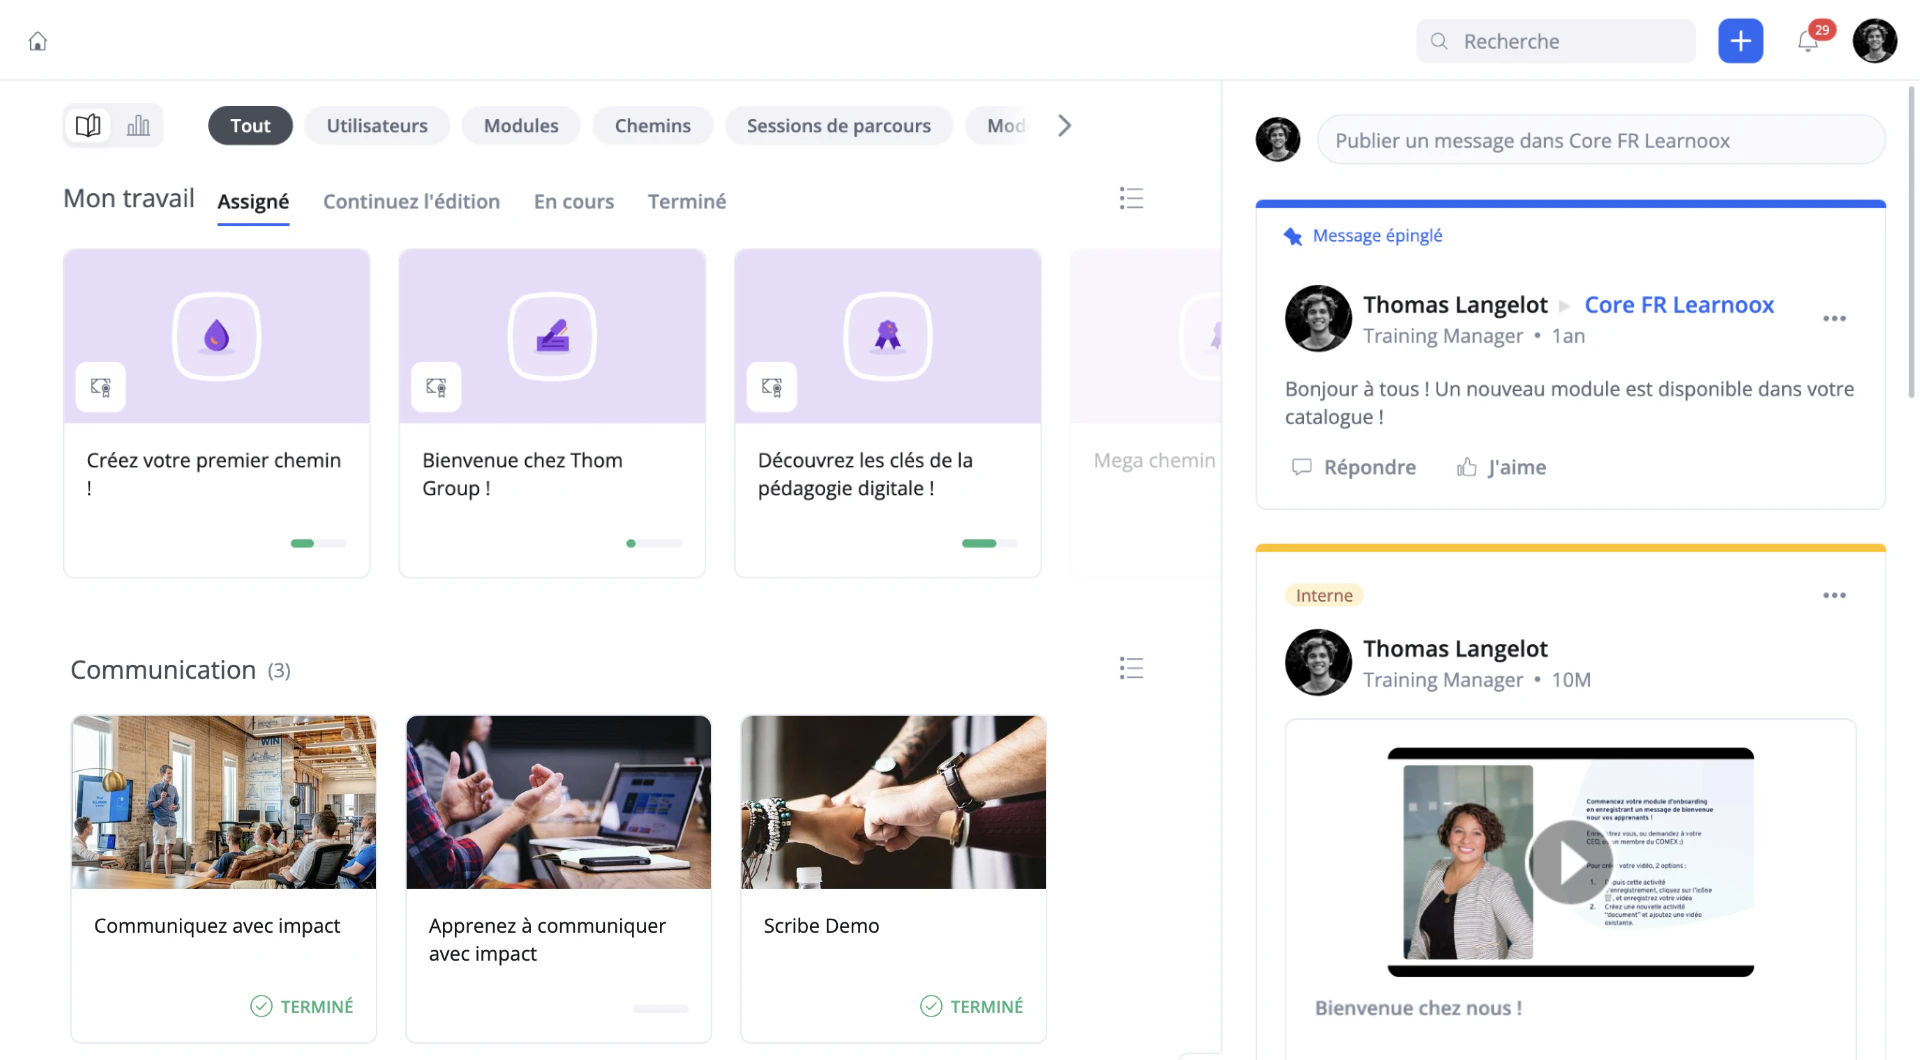Switch to the statistics chart view

click(x=138, y=125)
